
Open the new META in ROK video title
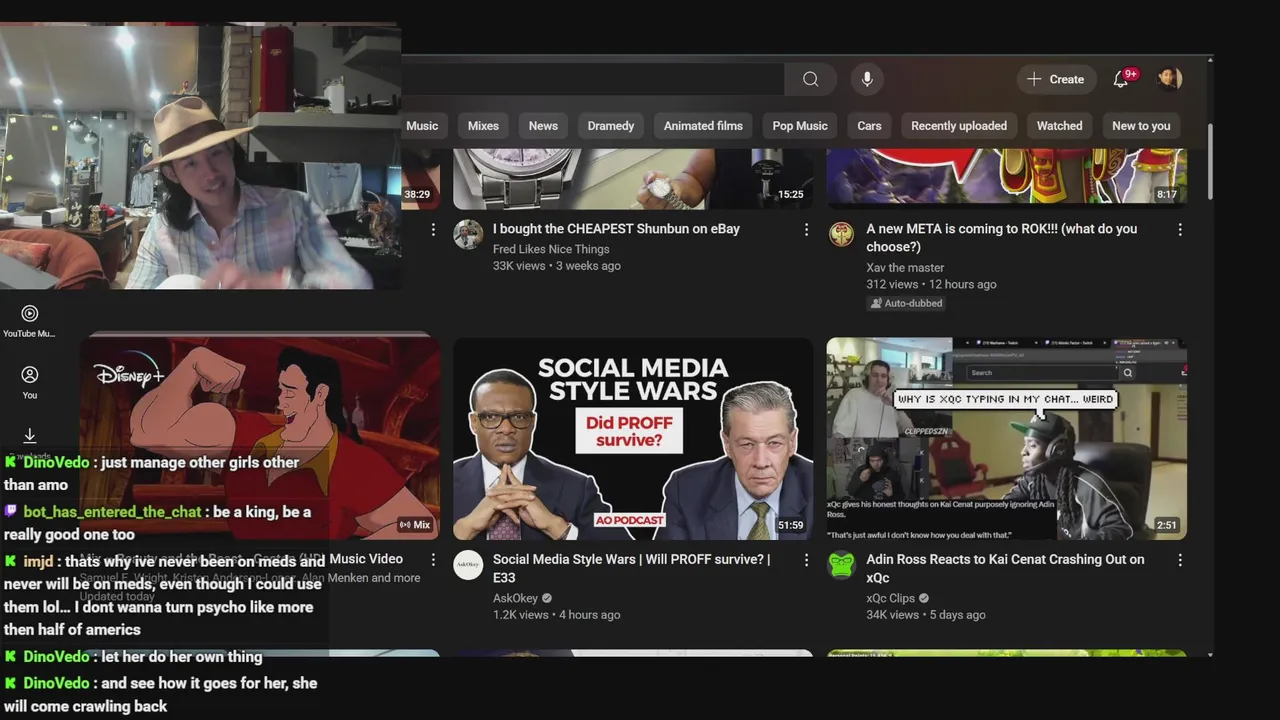[1001, 238]
